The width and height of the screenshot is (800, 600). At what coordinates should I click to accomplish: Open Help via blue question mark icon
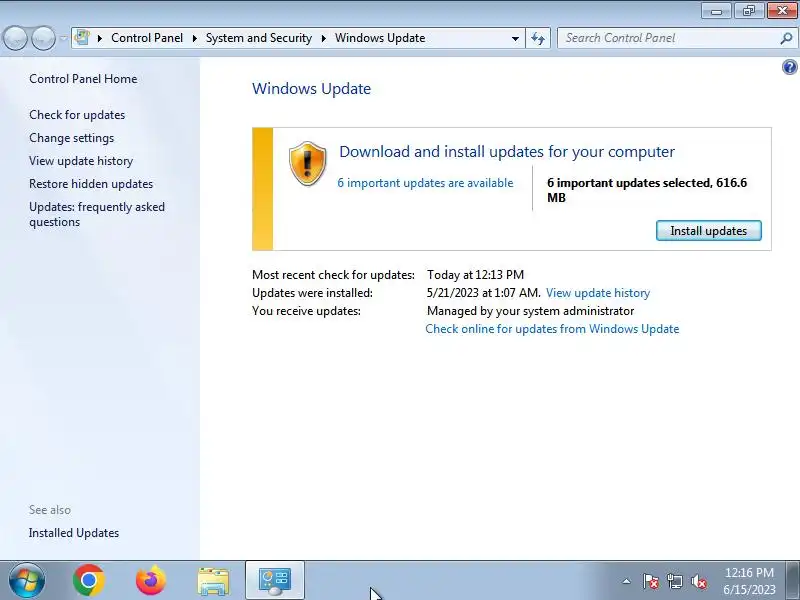[x=790, y=67]
